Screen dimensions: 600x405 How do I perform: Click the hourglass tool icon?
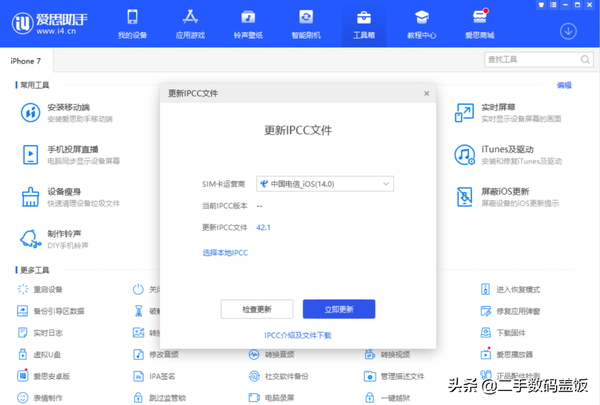coord(139,311)
